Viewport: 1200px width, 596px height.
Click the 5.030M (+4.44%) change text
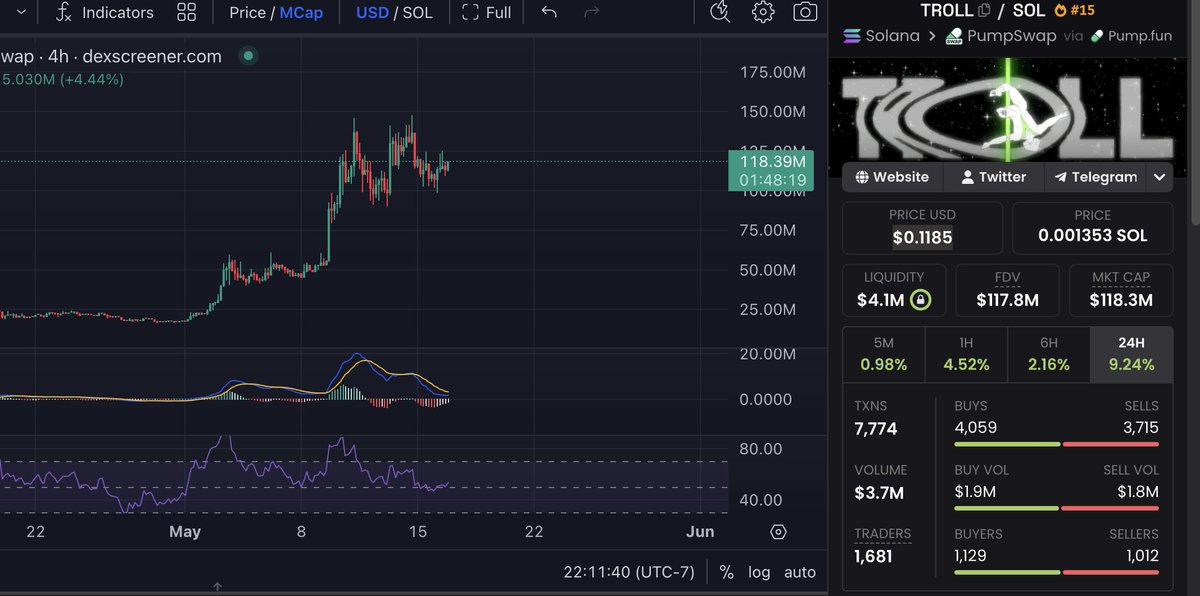63,79
